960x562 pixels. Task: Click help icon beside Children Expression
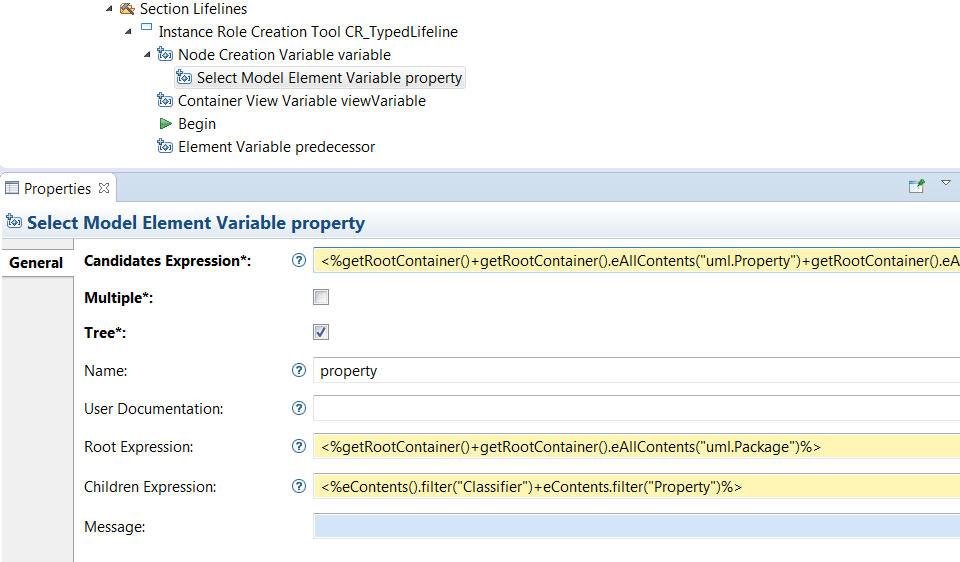click(298, 486)
